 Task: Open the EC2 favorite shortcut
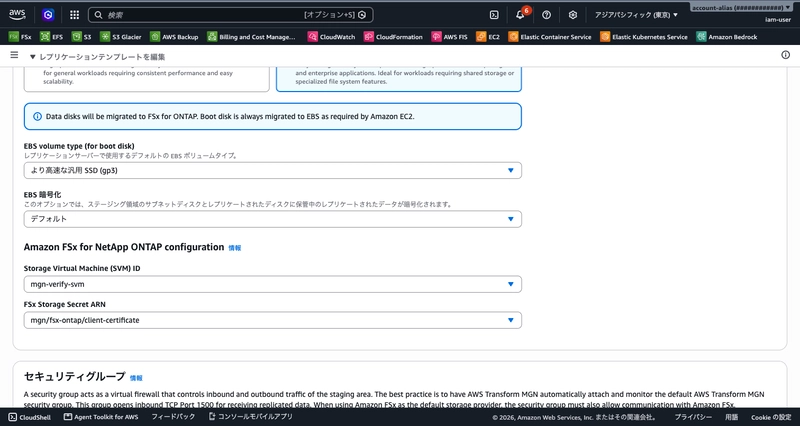[x=488, y=37]
